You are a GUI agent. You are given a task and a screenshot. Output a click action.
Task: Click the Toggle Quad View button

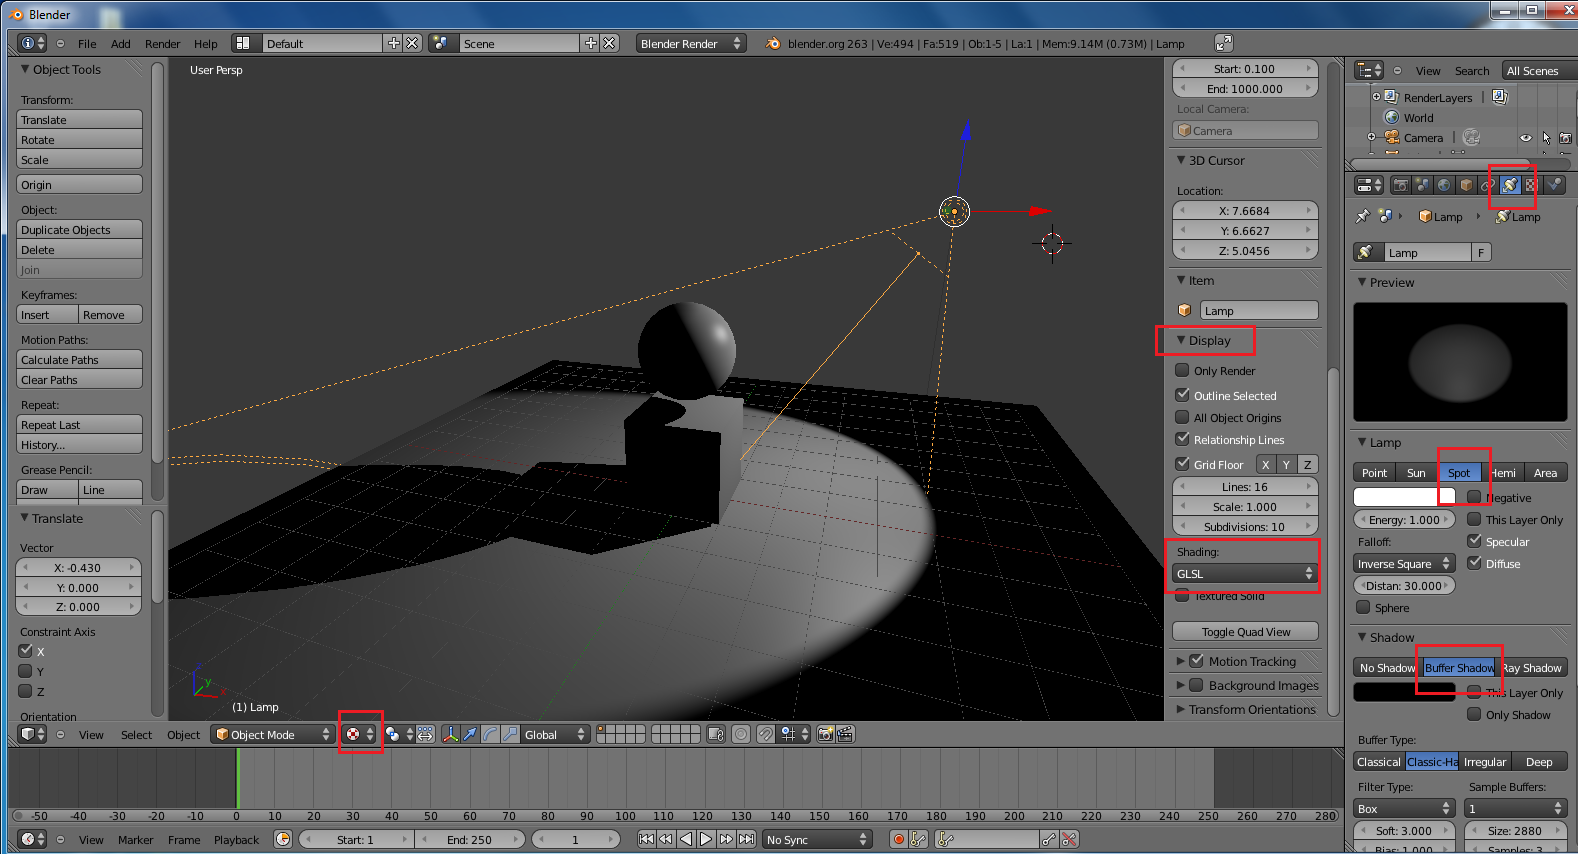[x=1245, y=631]
